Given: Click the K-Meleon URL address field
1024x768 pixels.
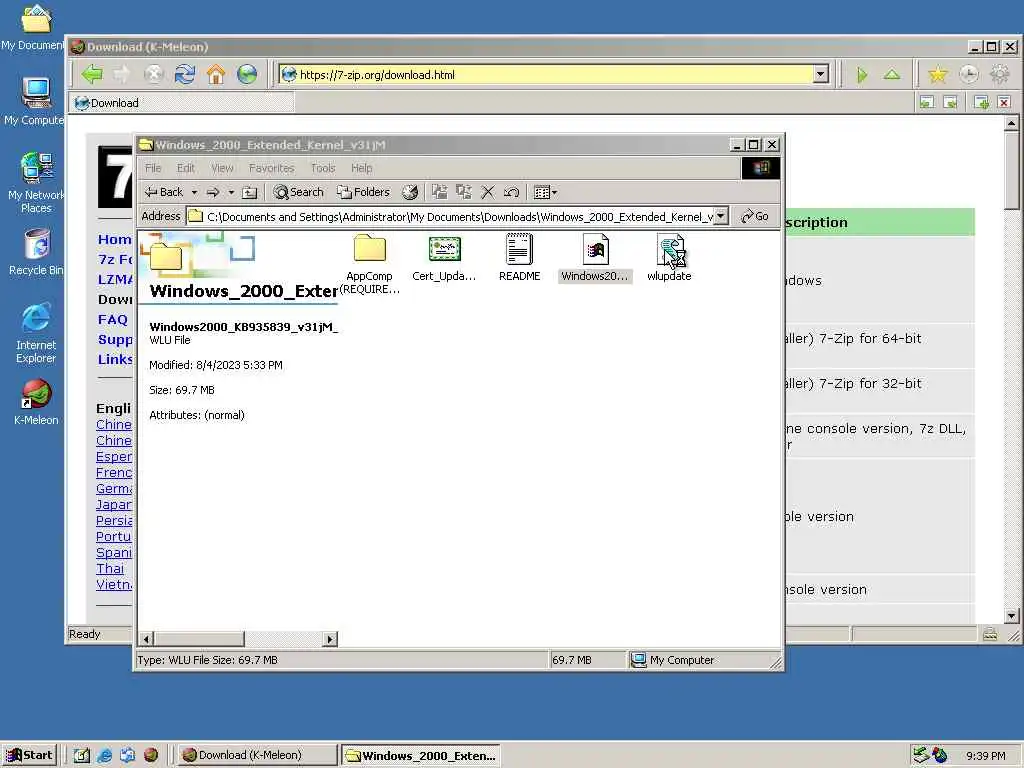Looking at the screenshot, I should (x=554, y=74).
